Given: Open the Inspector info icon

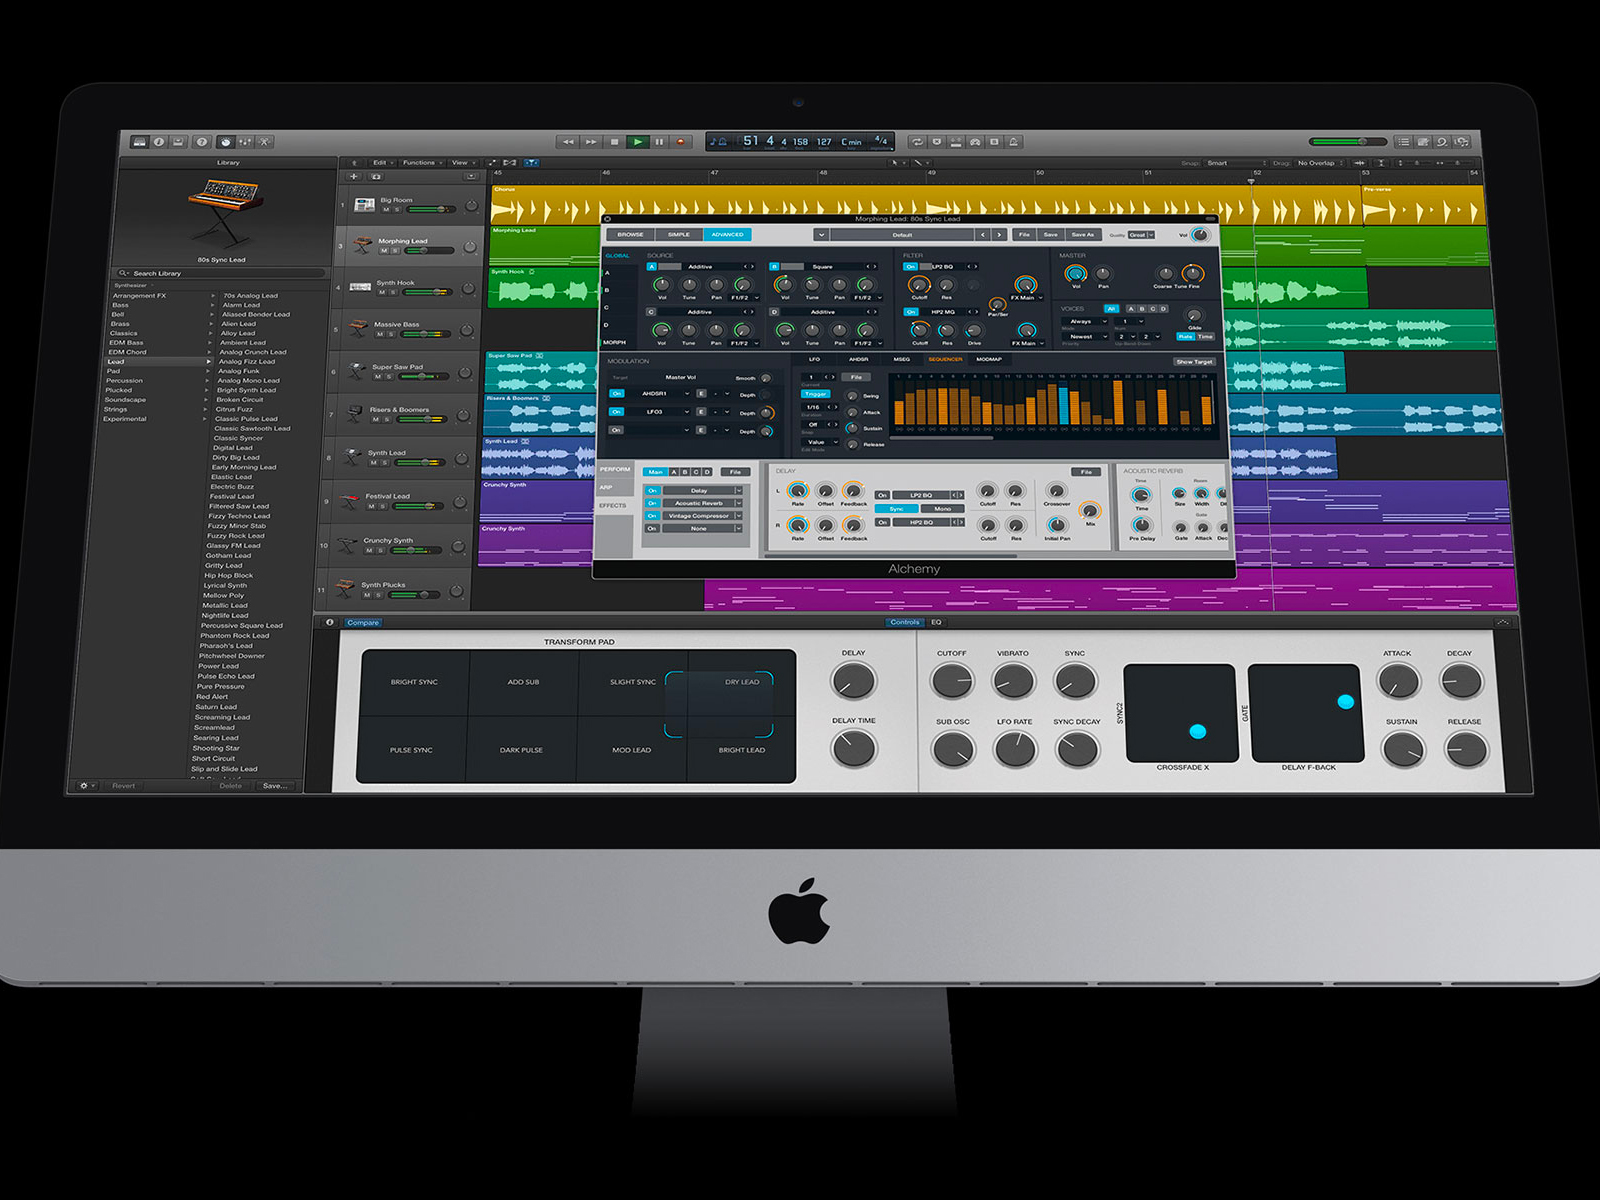Looking at the screenshot, I should point(159,142).
